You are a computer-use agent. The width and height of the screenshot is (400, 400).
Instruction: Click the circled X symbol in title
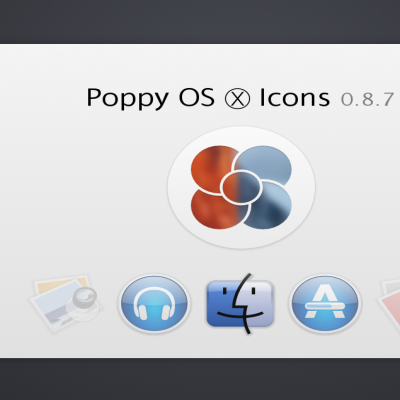click(237, 99)
